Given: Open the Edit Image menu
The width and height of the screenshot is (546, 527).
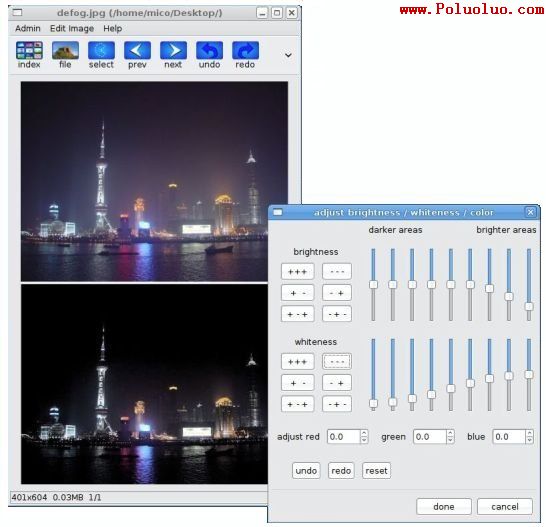Looking at the screenshot, I should tap(72, 29).
